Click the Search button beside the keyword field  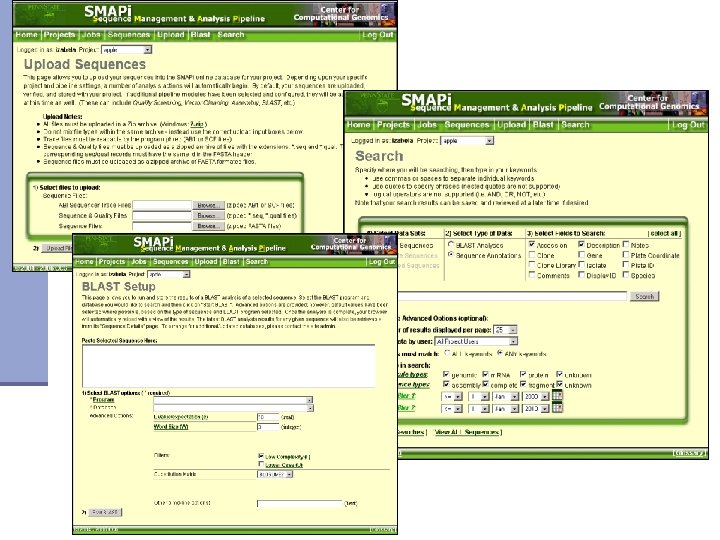(644, 297)
